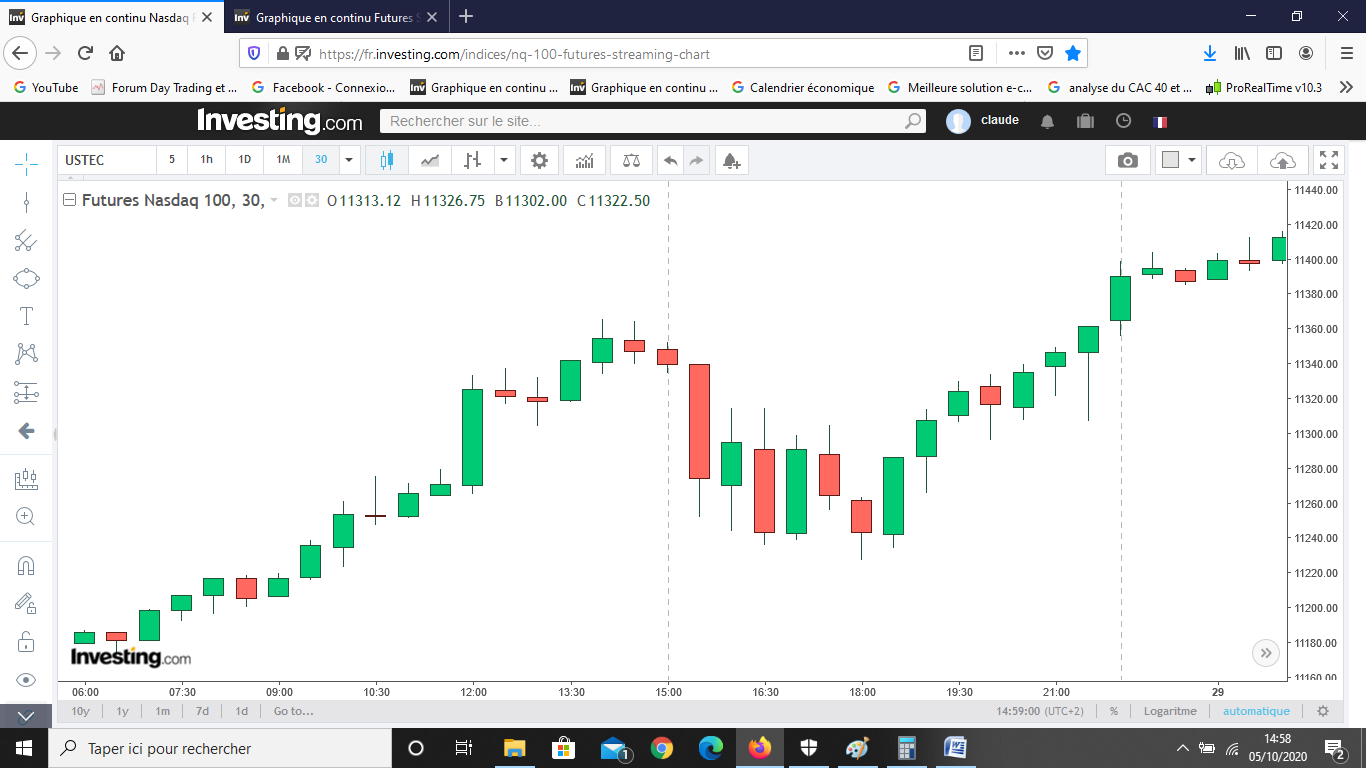Open the chart style dropdown arrow
The width and height of the screenshot is (1366, 768).
[x=504, y=160]
